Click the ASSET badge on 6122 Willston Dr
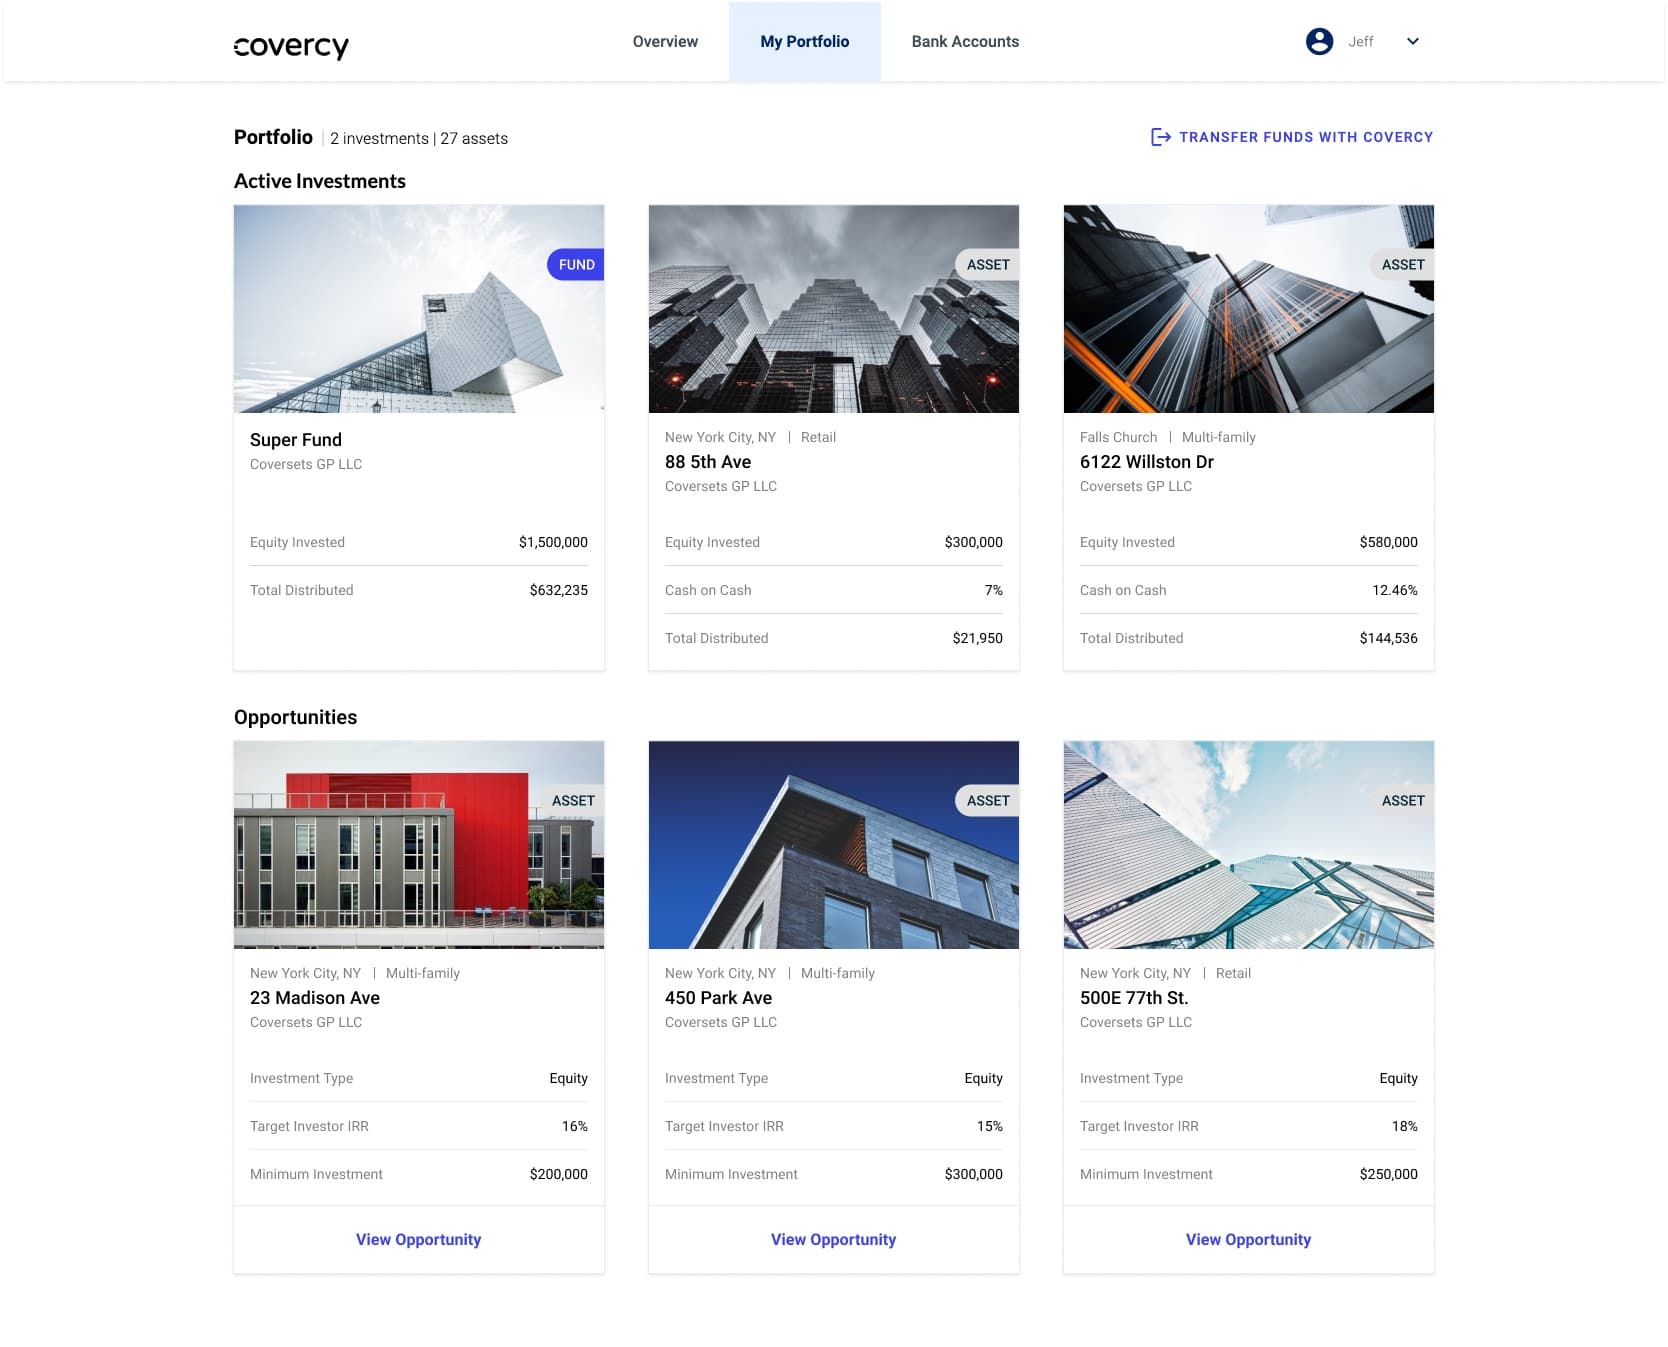 (1403, 264)
